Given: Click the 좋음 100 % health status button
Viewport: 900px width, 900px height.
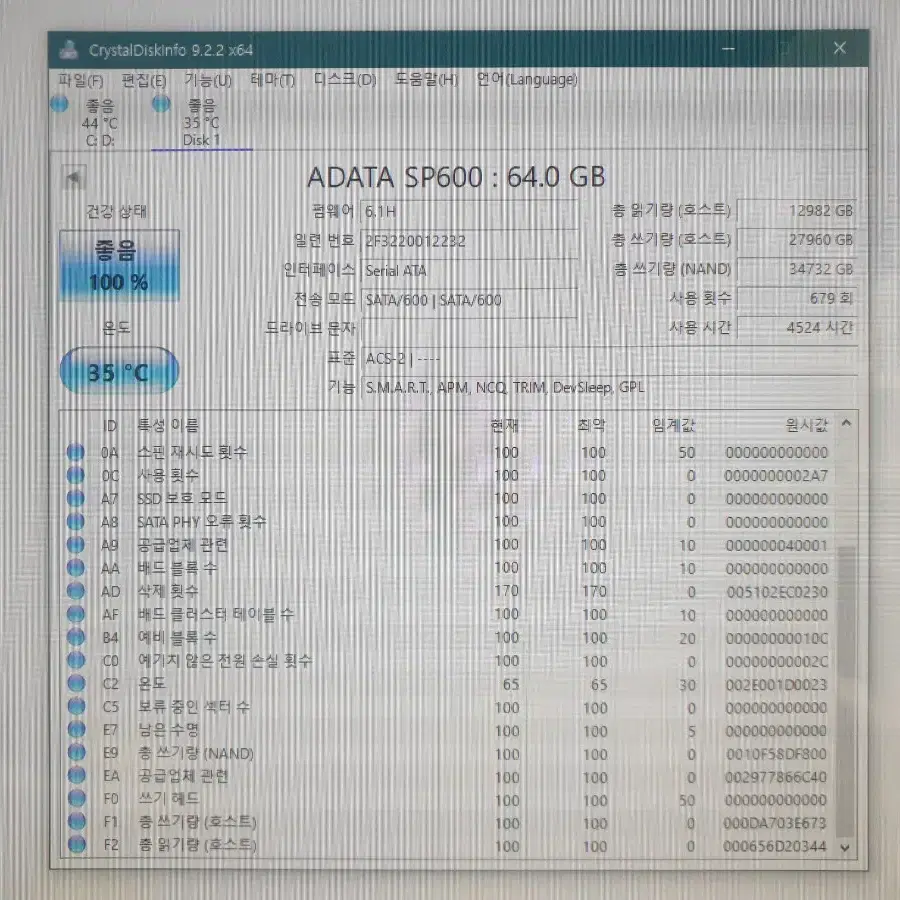Looking at the screenshot, I should tap(119, 266).
